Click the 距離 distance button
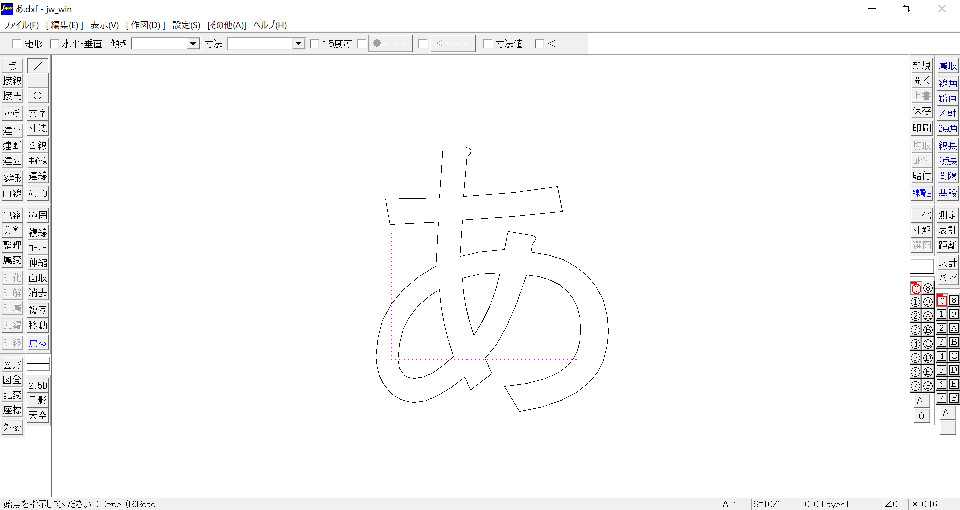The height and width of the screenshot is (510, 960). tap(947, 245)
